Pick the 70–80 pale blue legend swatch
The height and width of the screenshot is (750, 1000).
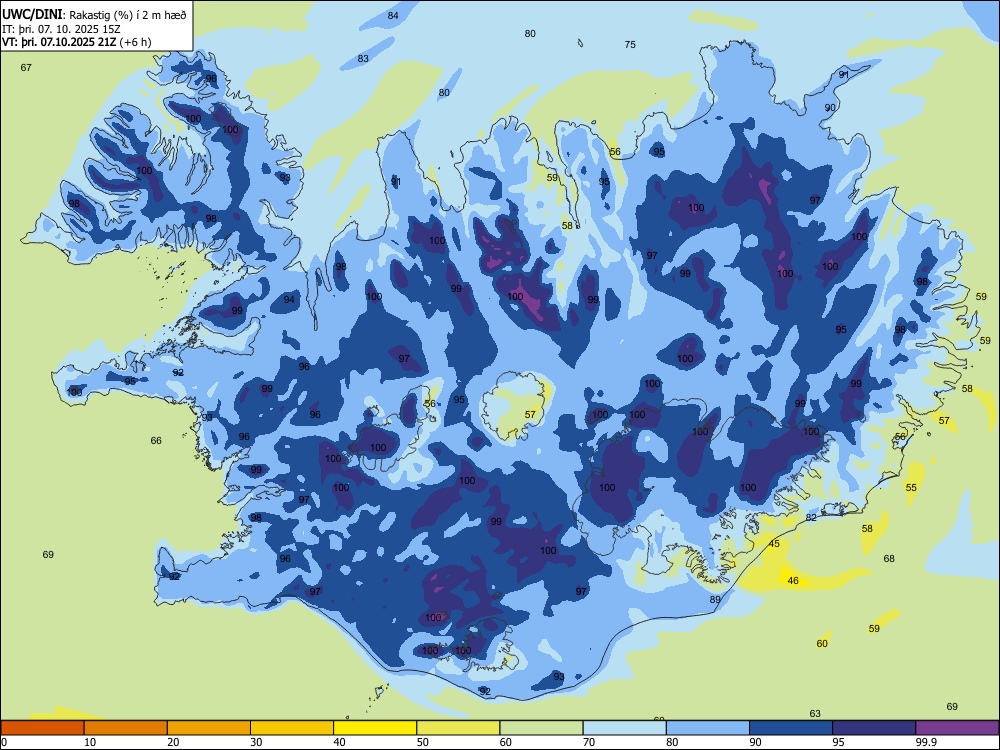[624, 728]
